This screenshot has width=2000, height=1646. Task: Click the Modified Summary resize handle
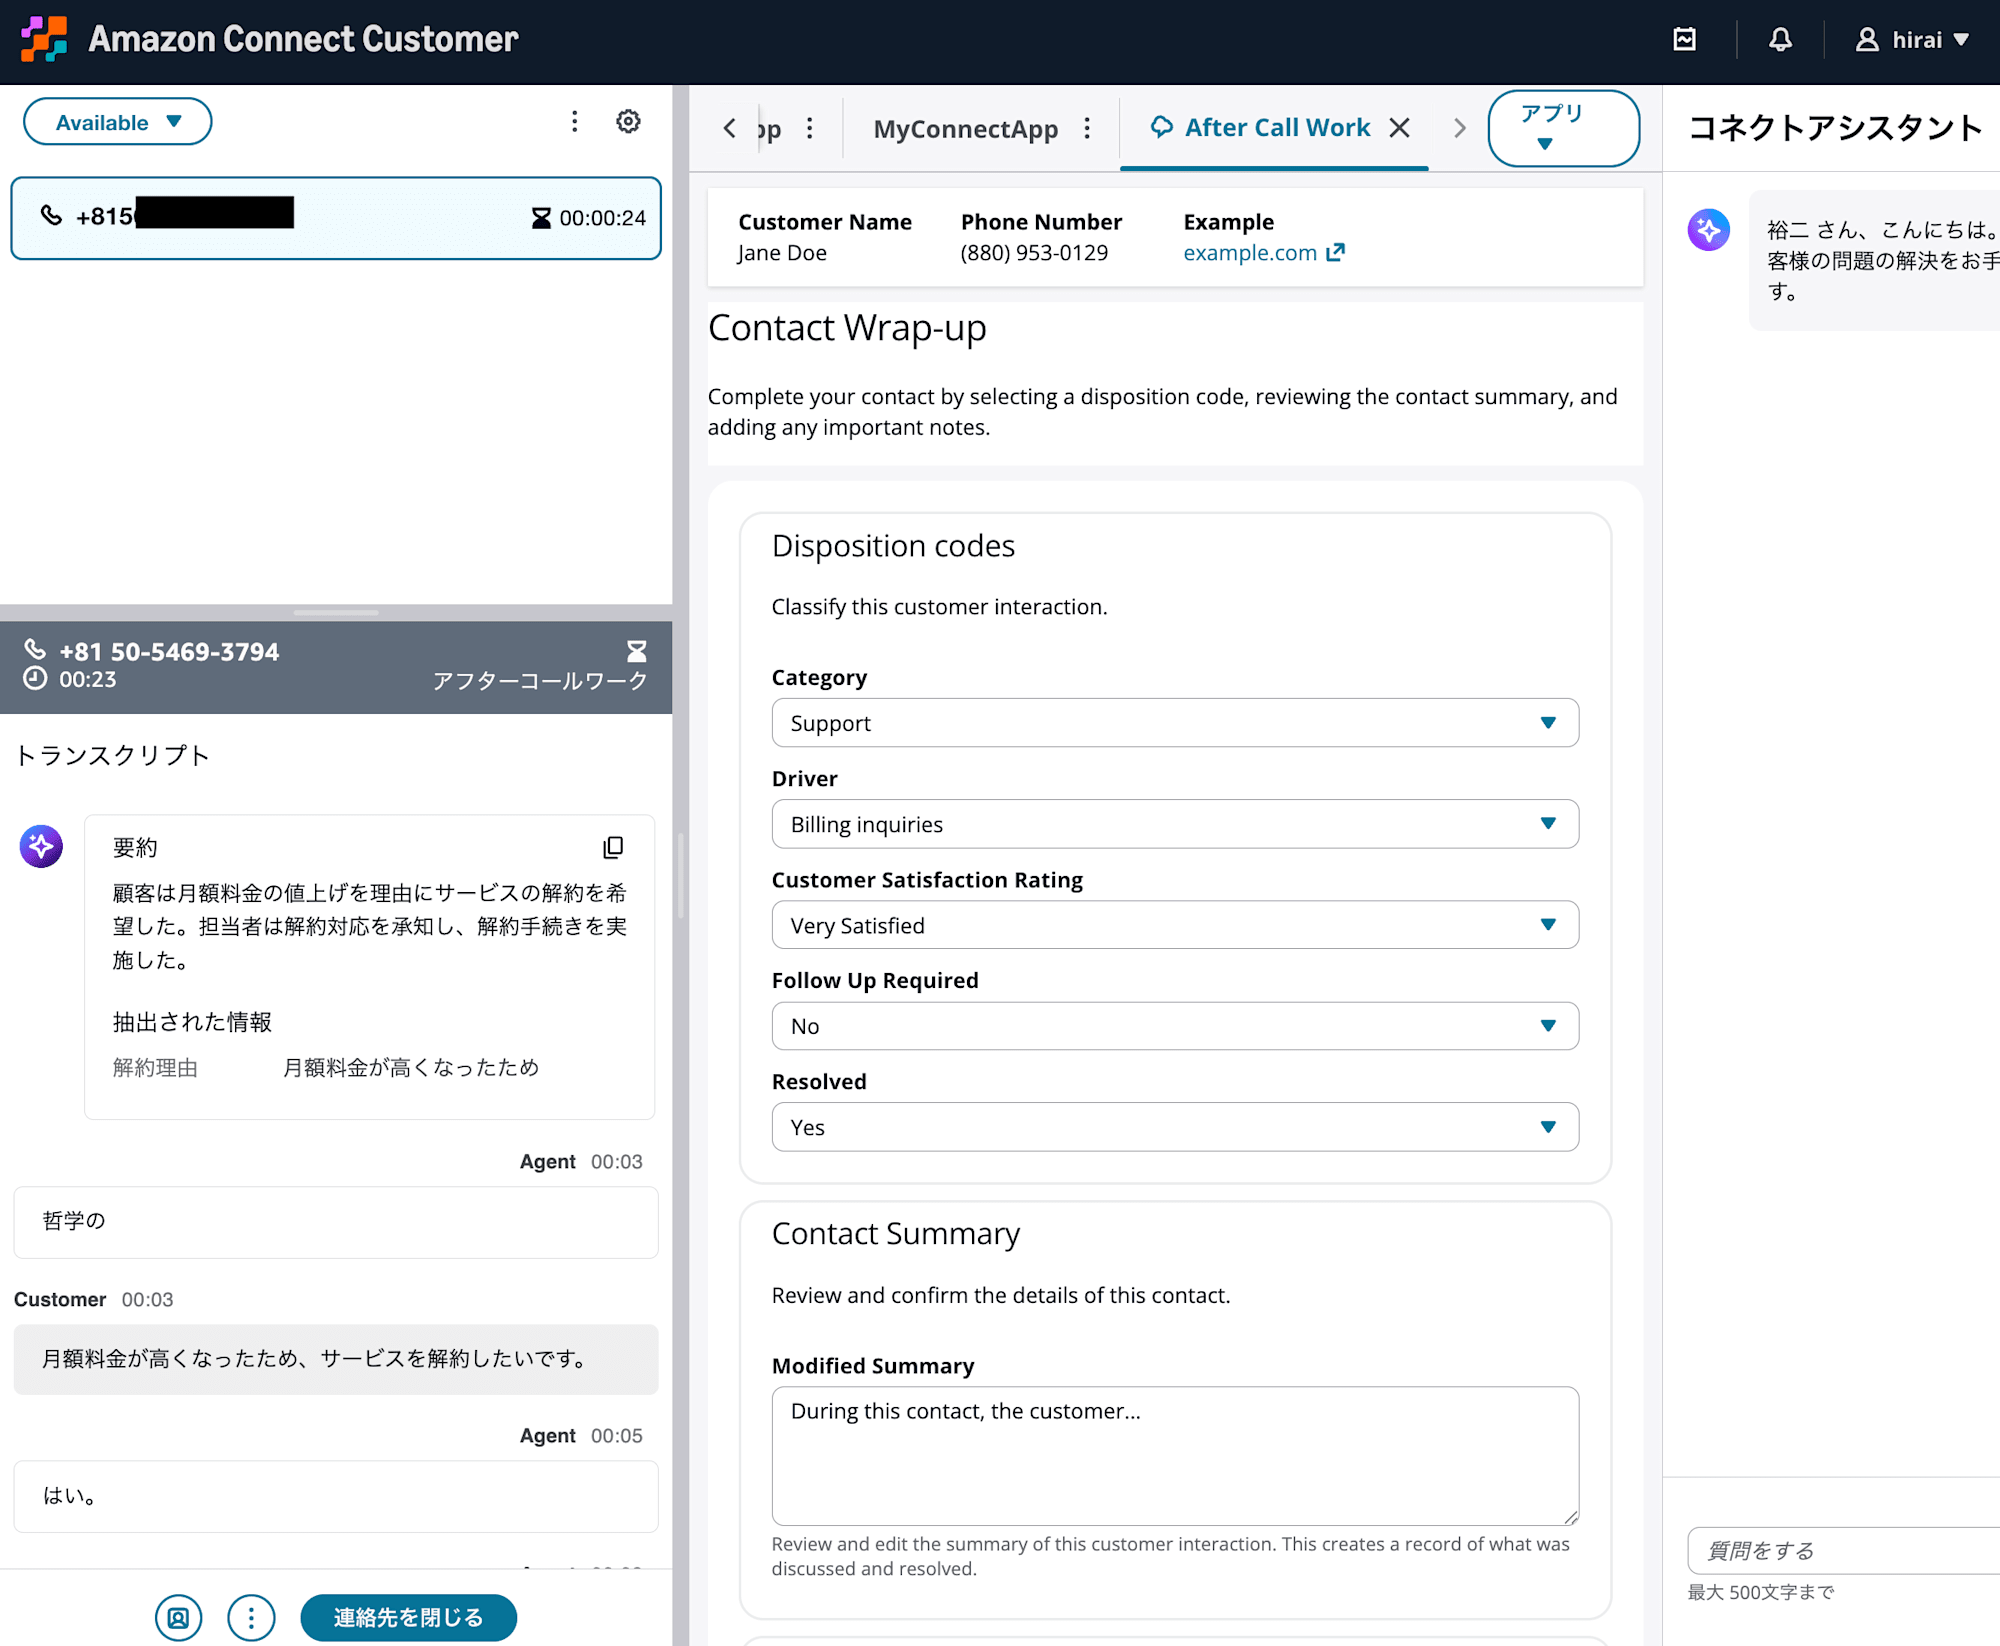(1571, 1517)
